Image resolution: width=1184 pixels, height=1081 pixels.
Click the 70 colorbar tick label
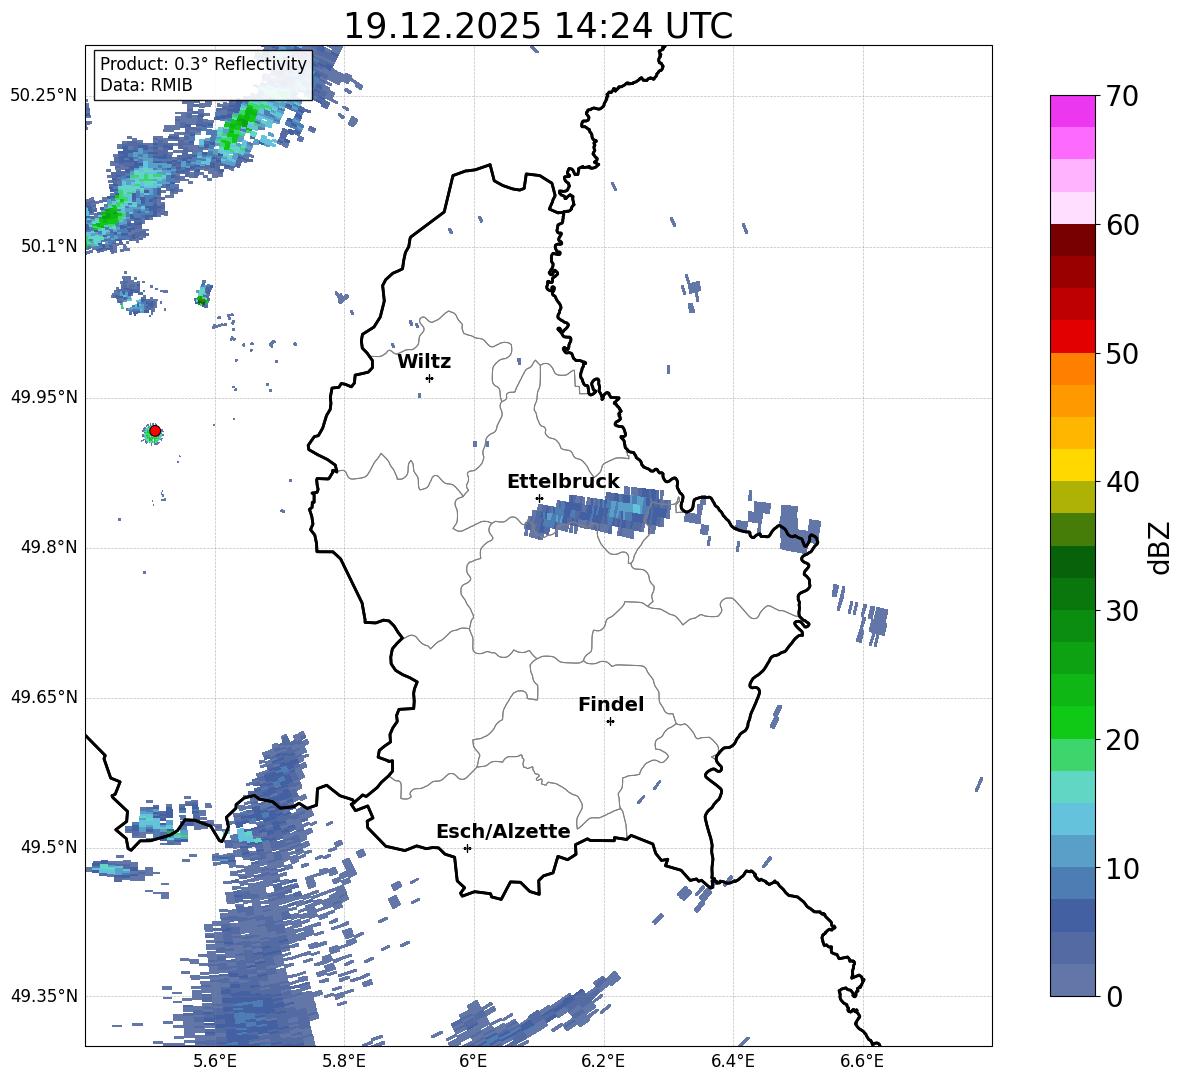(1122, 96)
